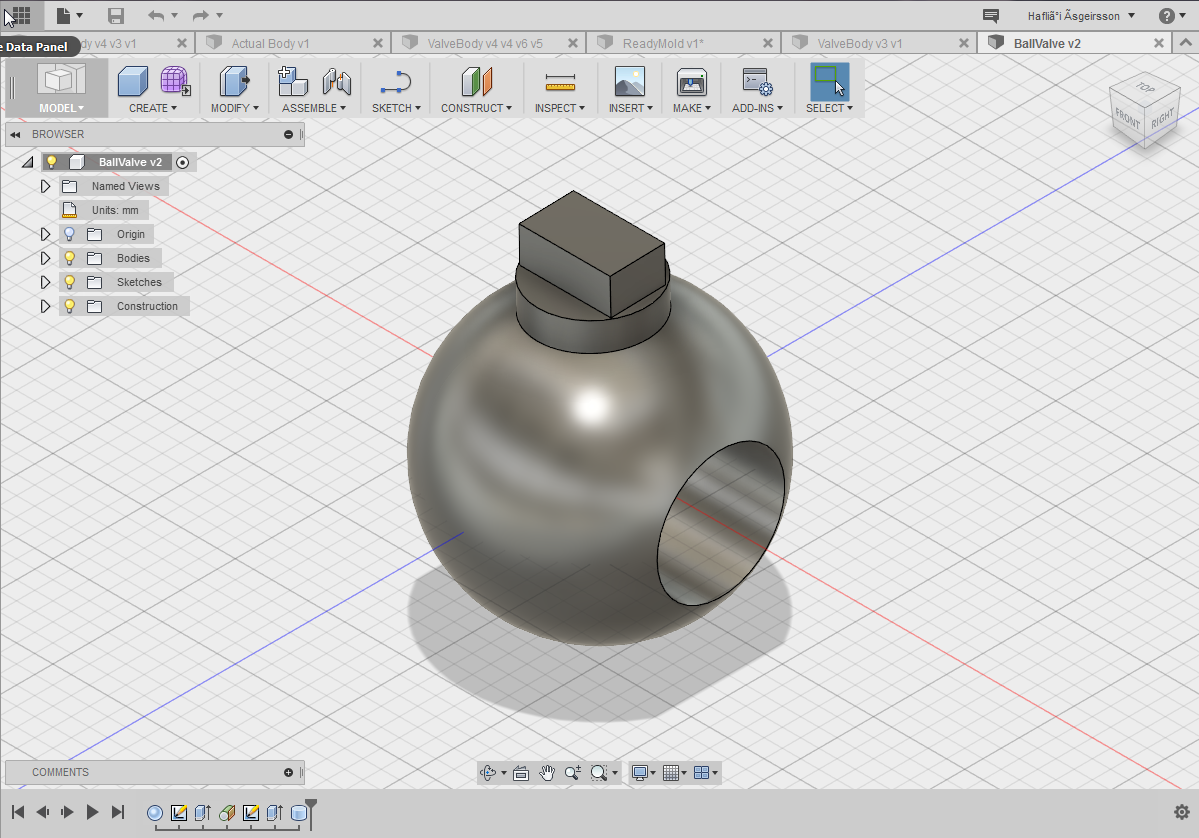The image size is (1199, 838).
Task: Click the timeline end marker
Action: tap(311, 812)
